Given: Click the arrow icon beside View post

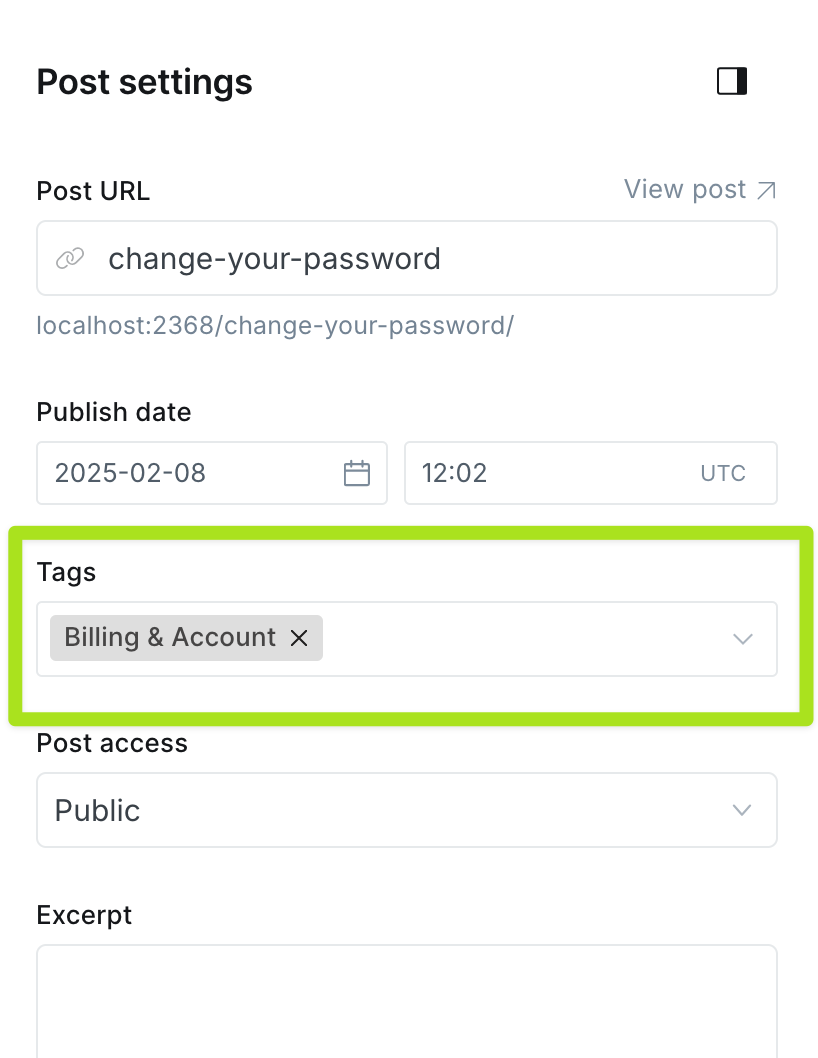Looking at the screenshot, I should click(766, 190).
